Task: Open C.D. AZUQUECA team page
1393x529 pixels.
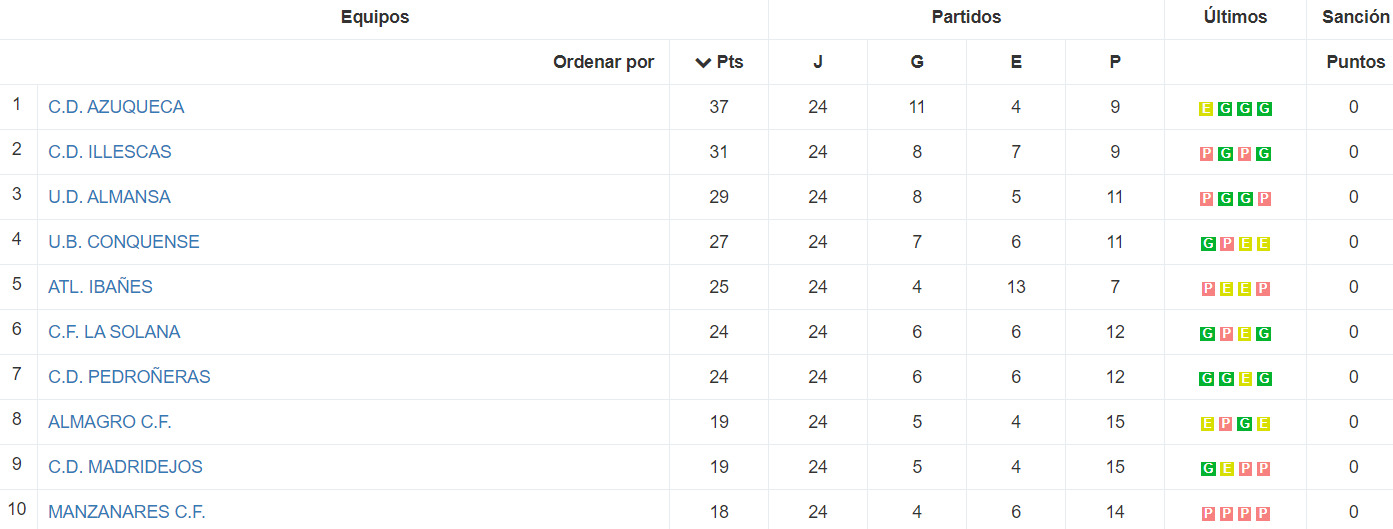Action: pyautogui.click(x=116, y=107)
